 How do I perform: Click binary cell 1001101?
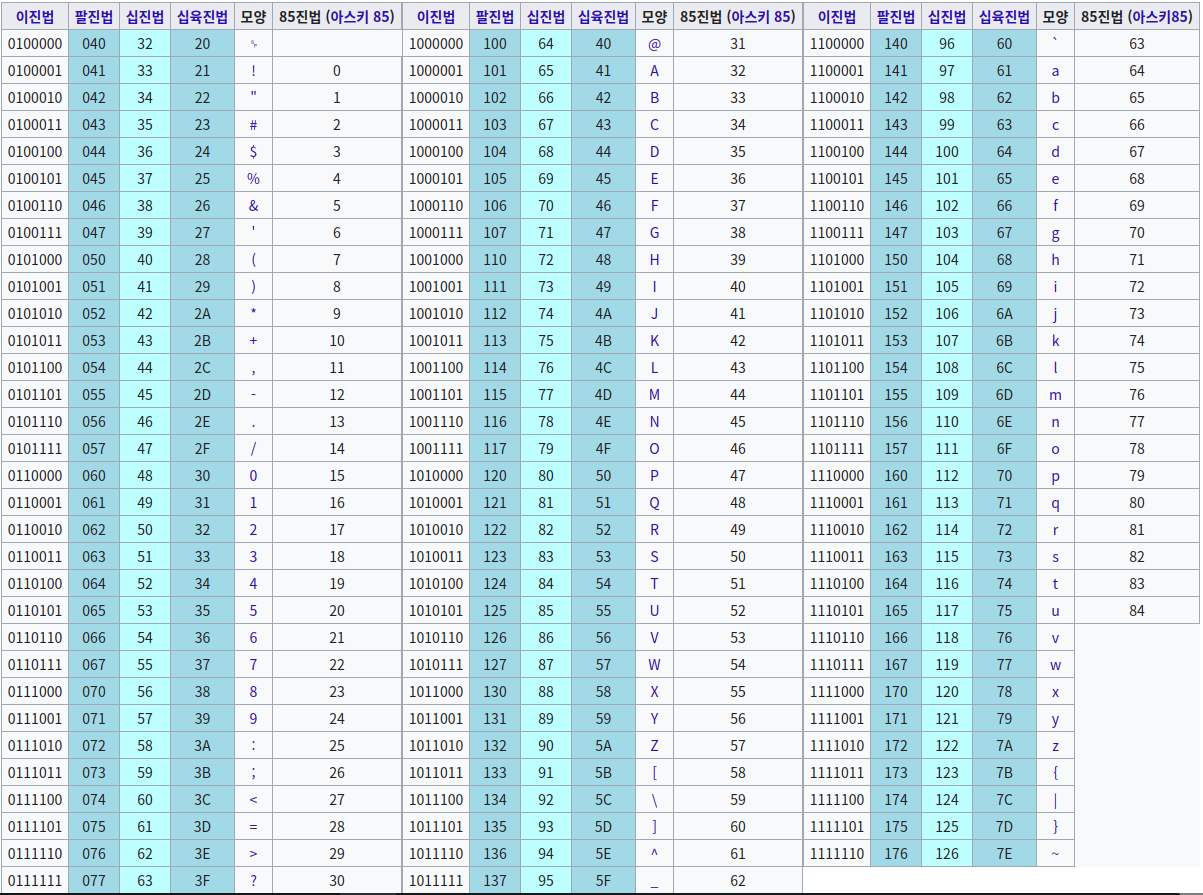436,395
